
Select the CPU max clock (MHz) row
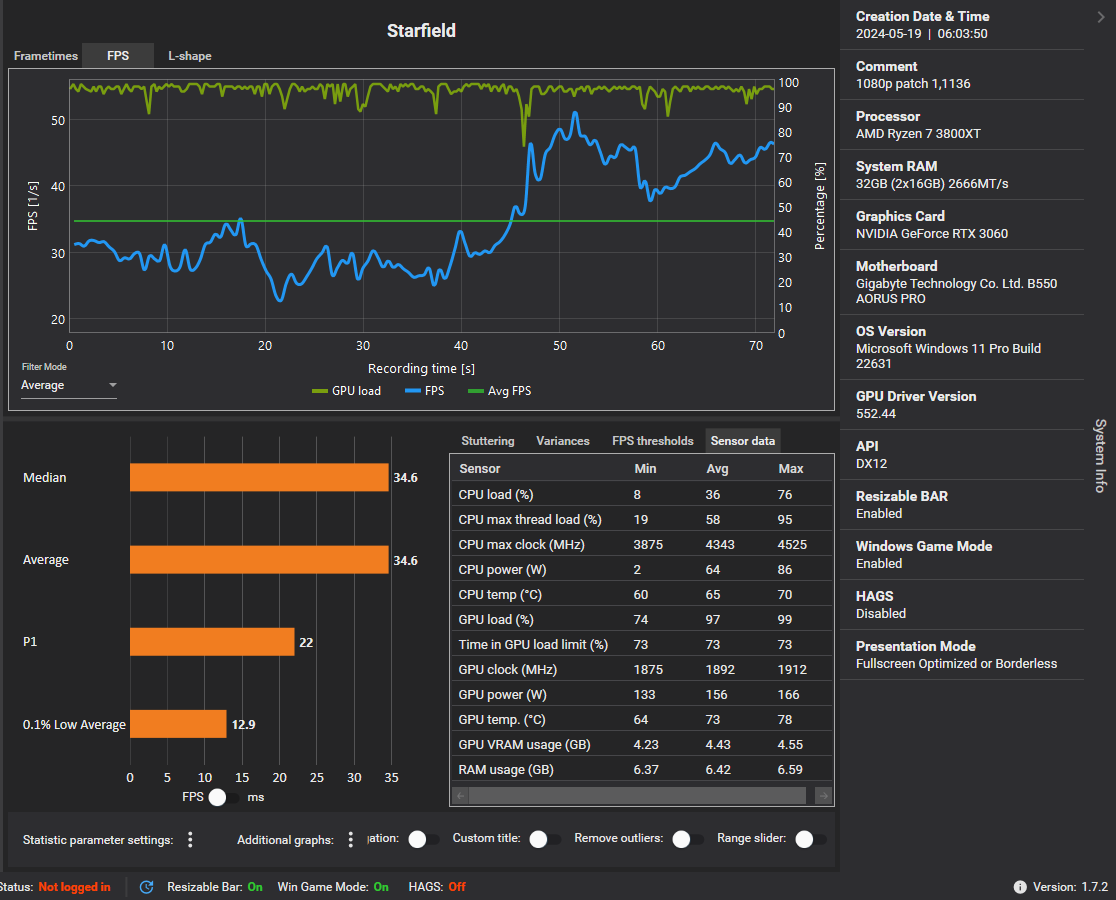pyautogui.click(x=641, y=544)
